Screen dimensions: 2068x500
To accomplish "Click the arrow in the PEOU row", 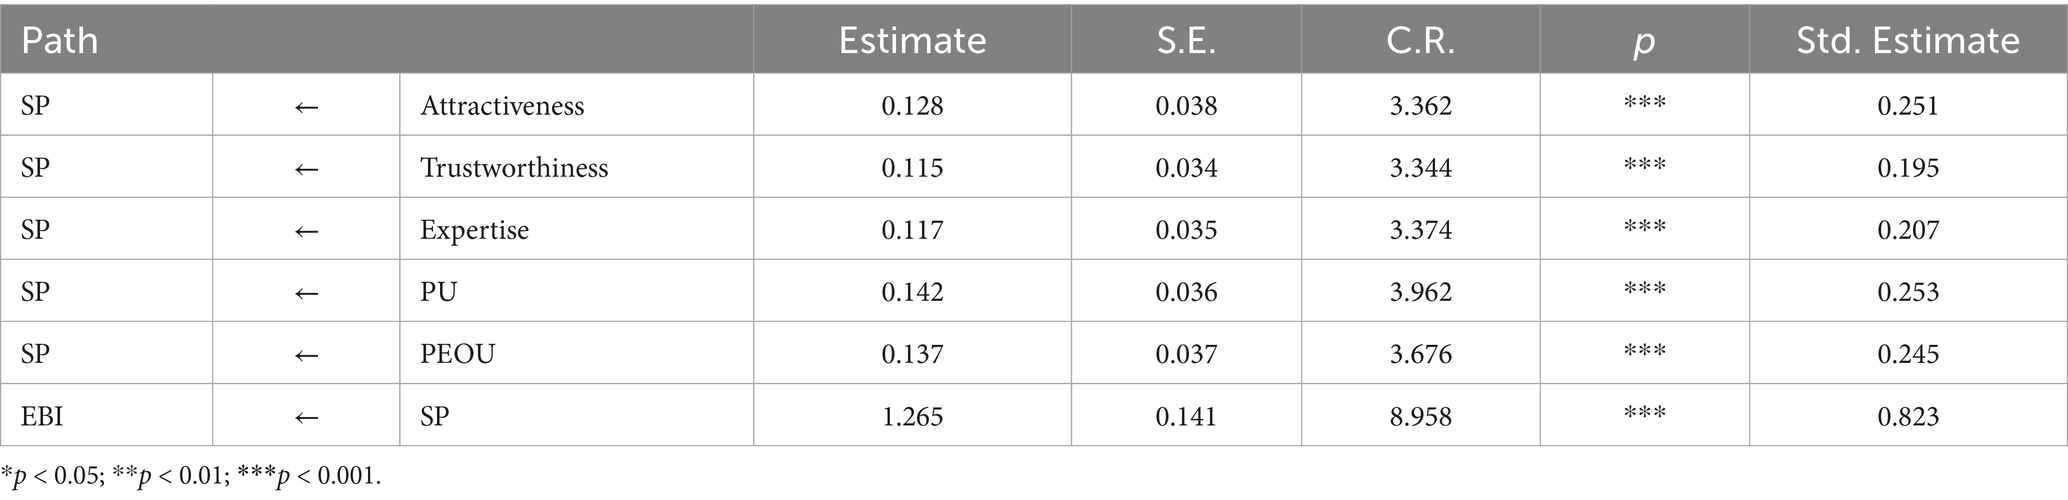I will click(x=306, y=354).
